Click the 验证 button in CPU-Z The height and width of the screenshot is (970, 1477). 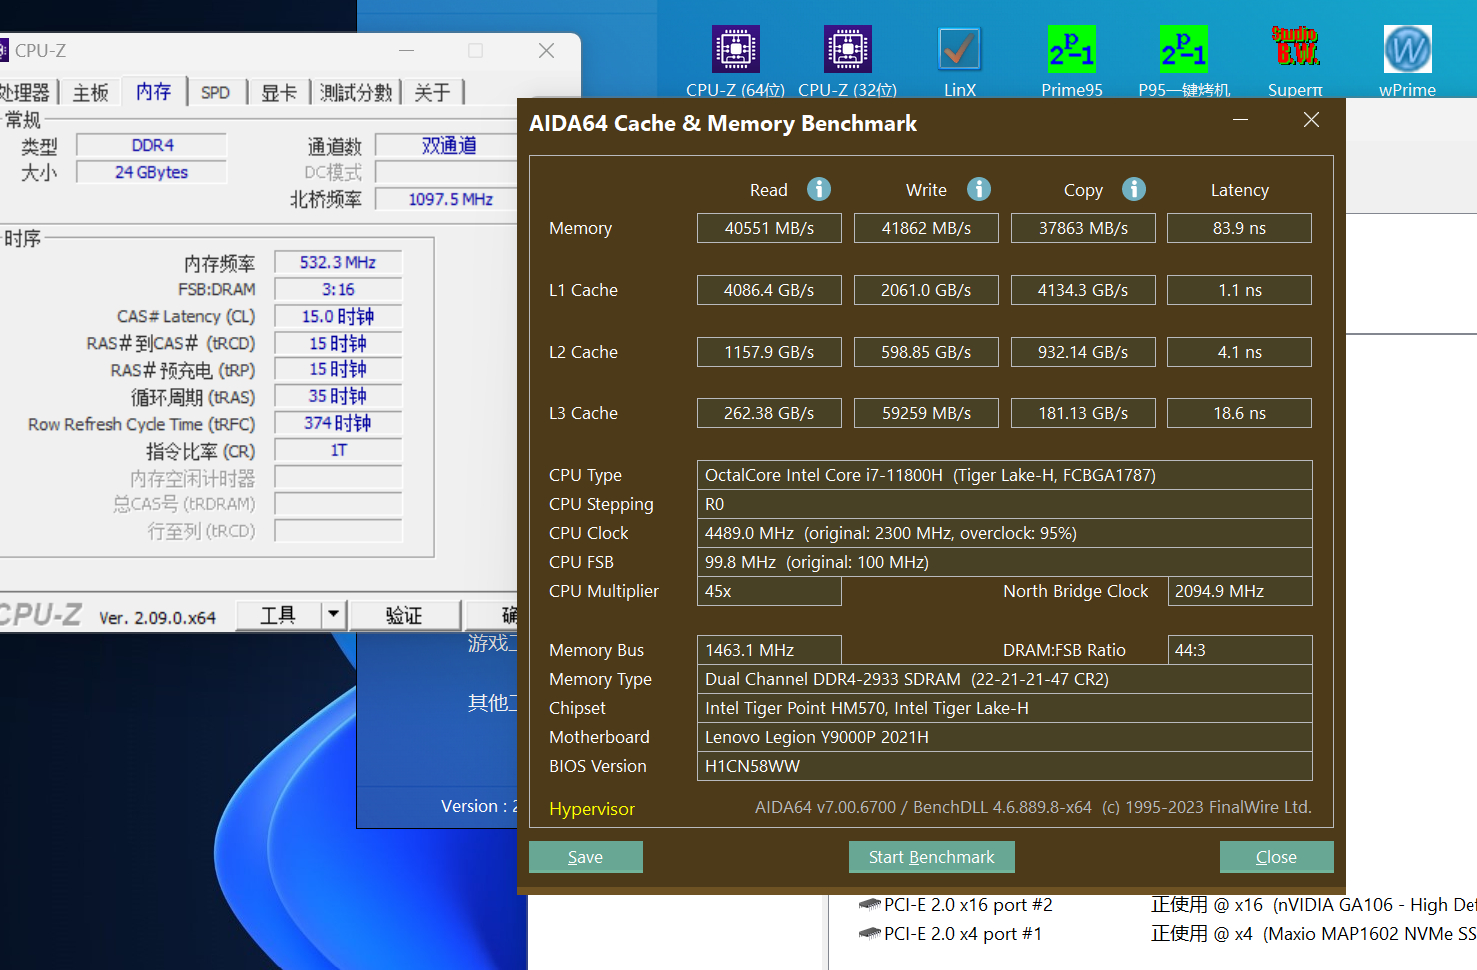pyautogui.click(x=404, y=615)
